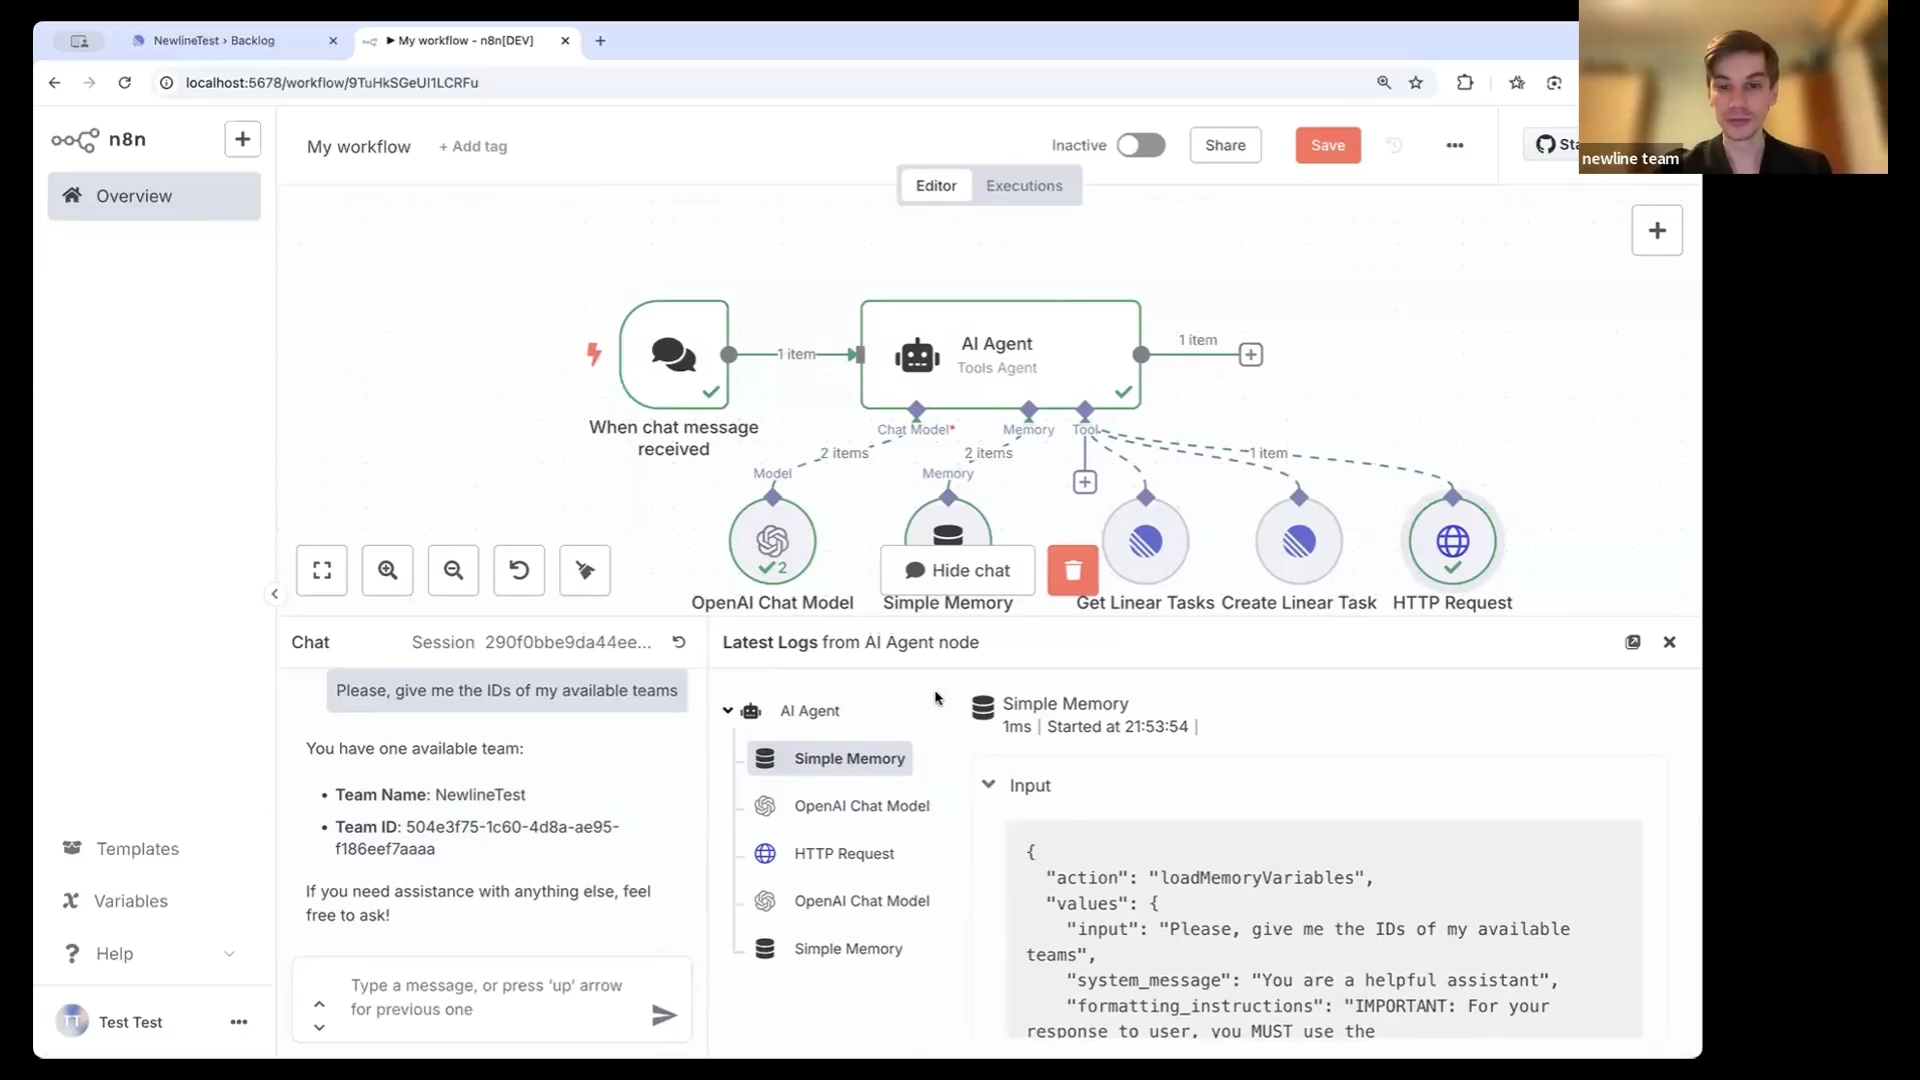Screen dimensions: 1920x1080
Task: Pop out the logs panel
Action: (x=1633, y=642)
